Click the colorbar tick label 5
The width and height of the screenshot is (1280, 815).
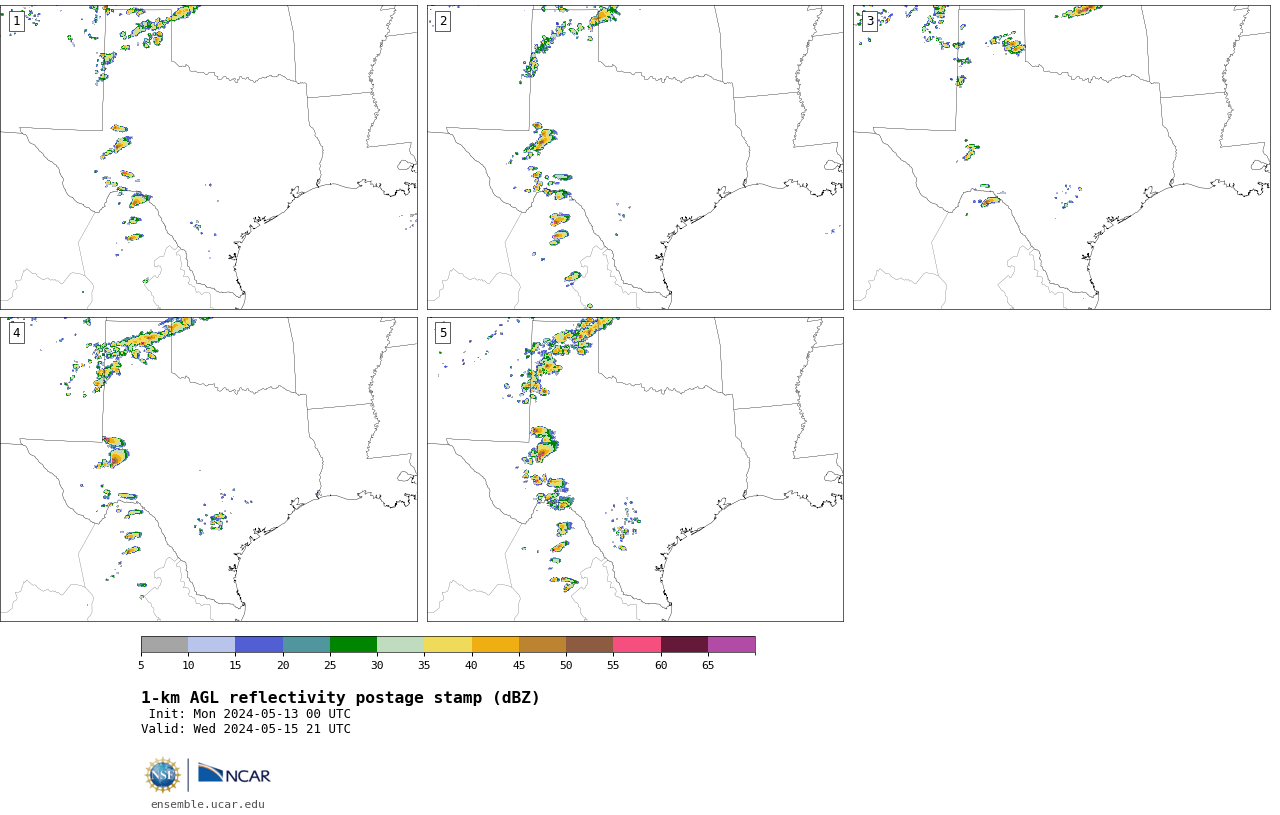click(x=141, y=665)
